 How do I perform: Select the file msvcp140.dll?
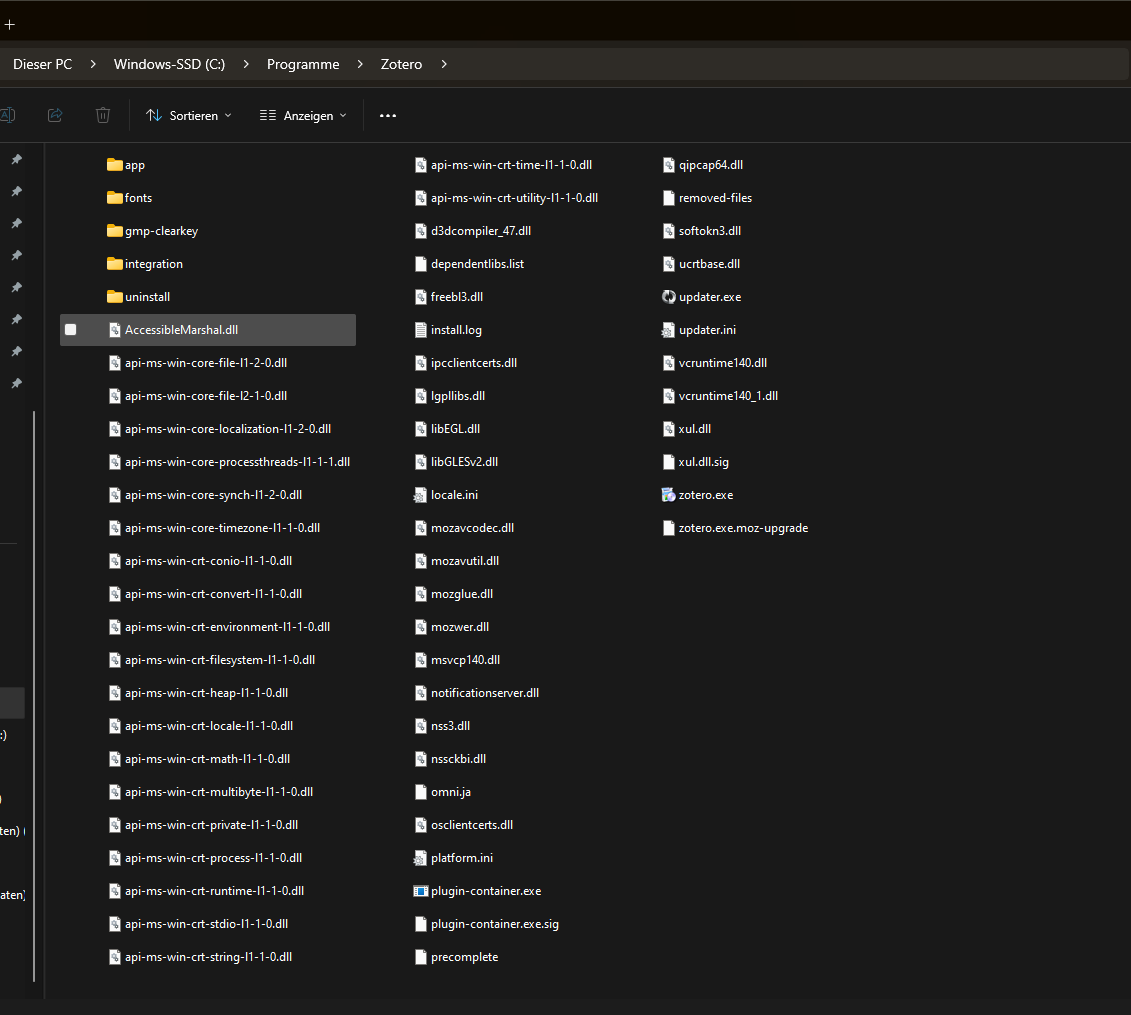465,660
